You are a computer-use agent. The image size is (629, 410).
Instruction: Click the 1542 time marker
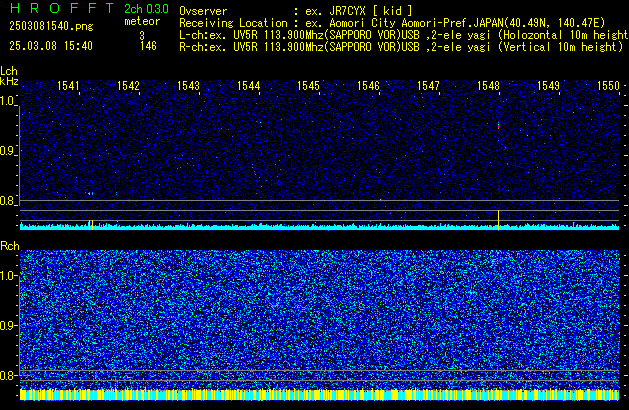click(128, 86)
